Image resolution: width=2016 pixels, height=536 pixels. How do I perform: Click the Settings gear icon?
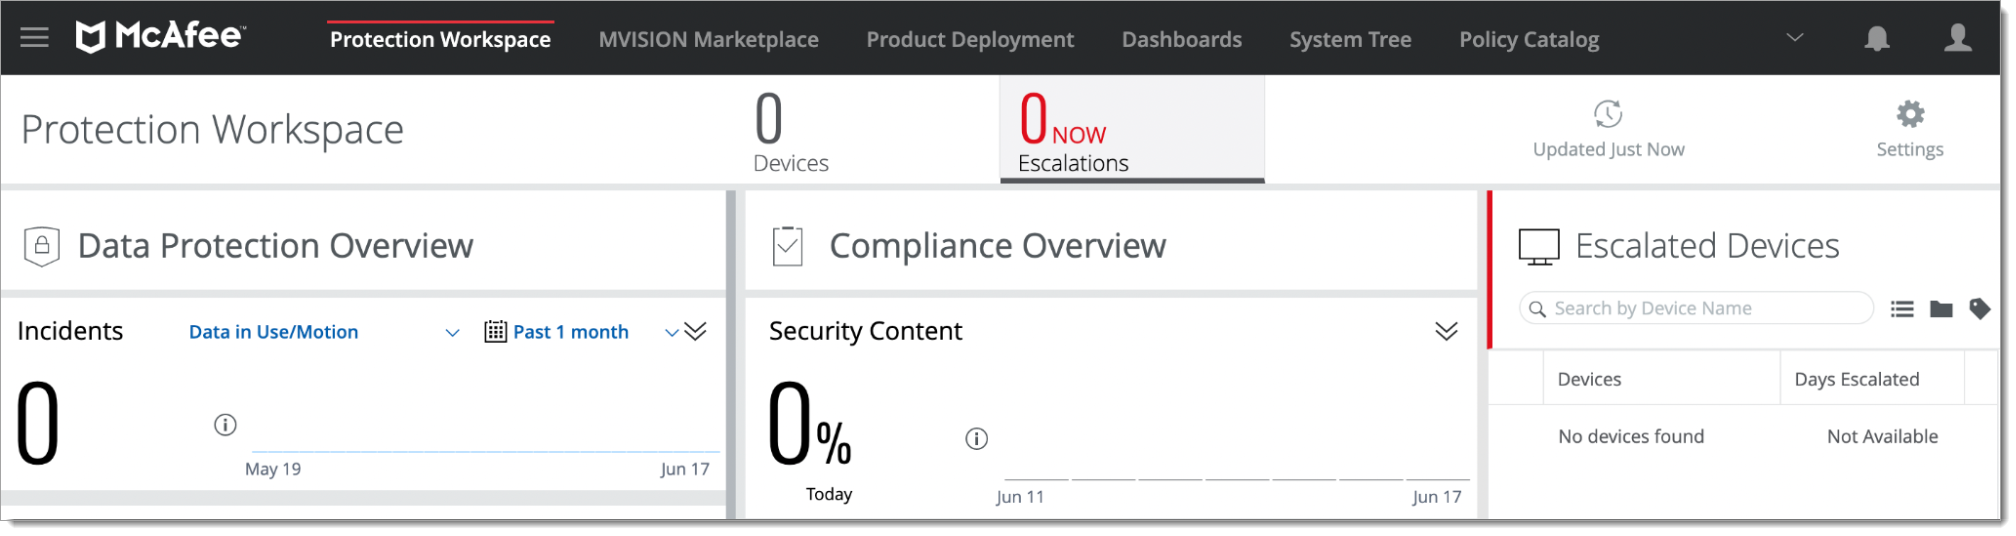(x=1910, y=114)
